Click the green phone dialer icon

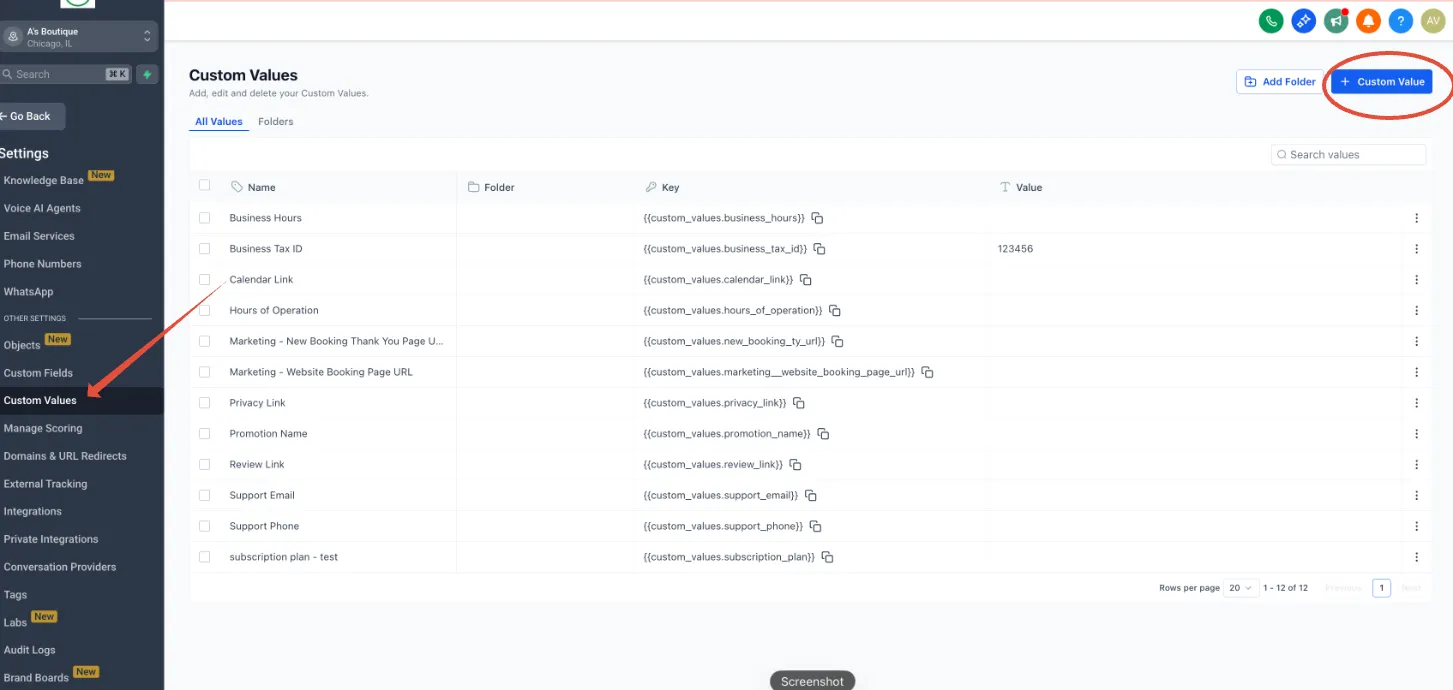1271,20
